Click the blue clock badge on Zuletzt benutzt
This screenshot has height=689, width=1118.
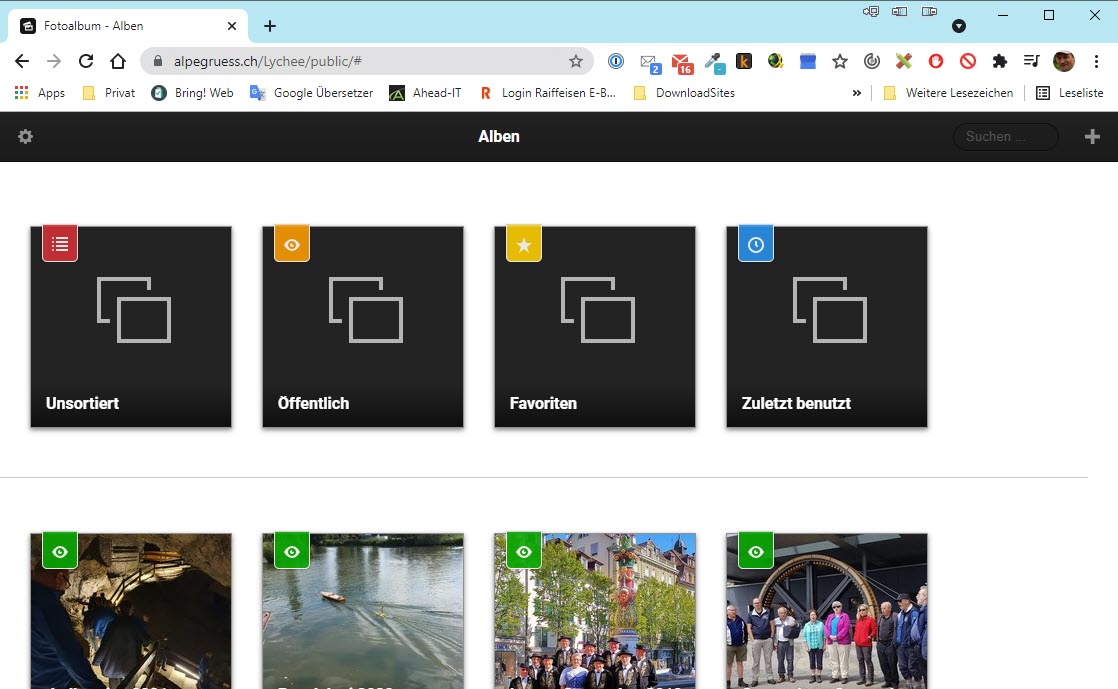coord(755,243)
